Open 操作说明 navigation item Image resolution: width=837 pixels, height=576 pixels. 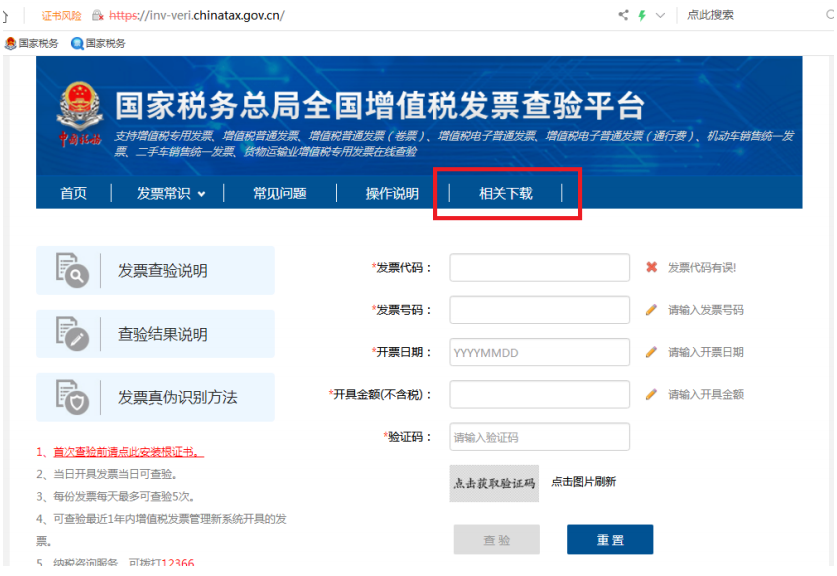click(392, 193)
